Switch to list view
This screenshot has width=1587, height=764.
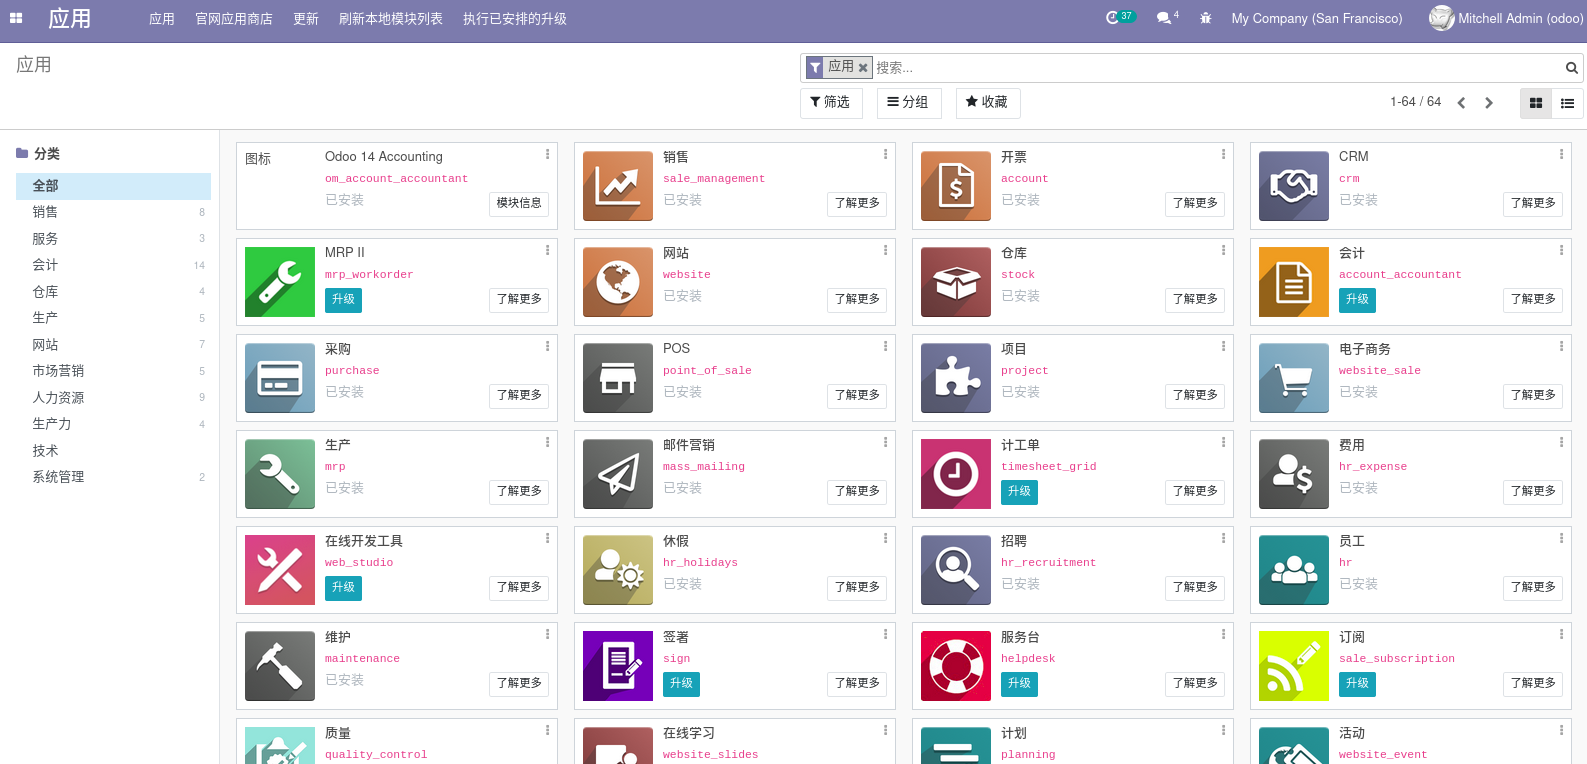click(1567, 103)
